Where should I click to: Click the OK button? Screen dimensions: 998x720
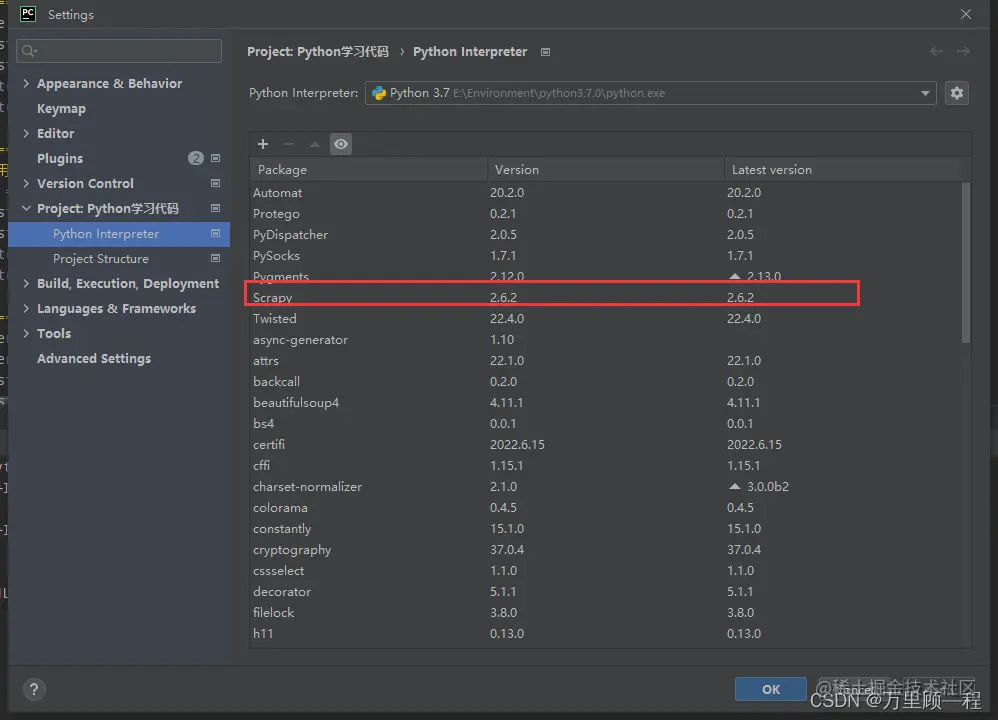[x=771, y=689]
